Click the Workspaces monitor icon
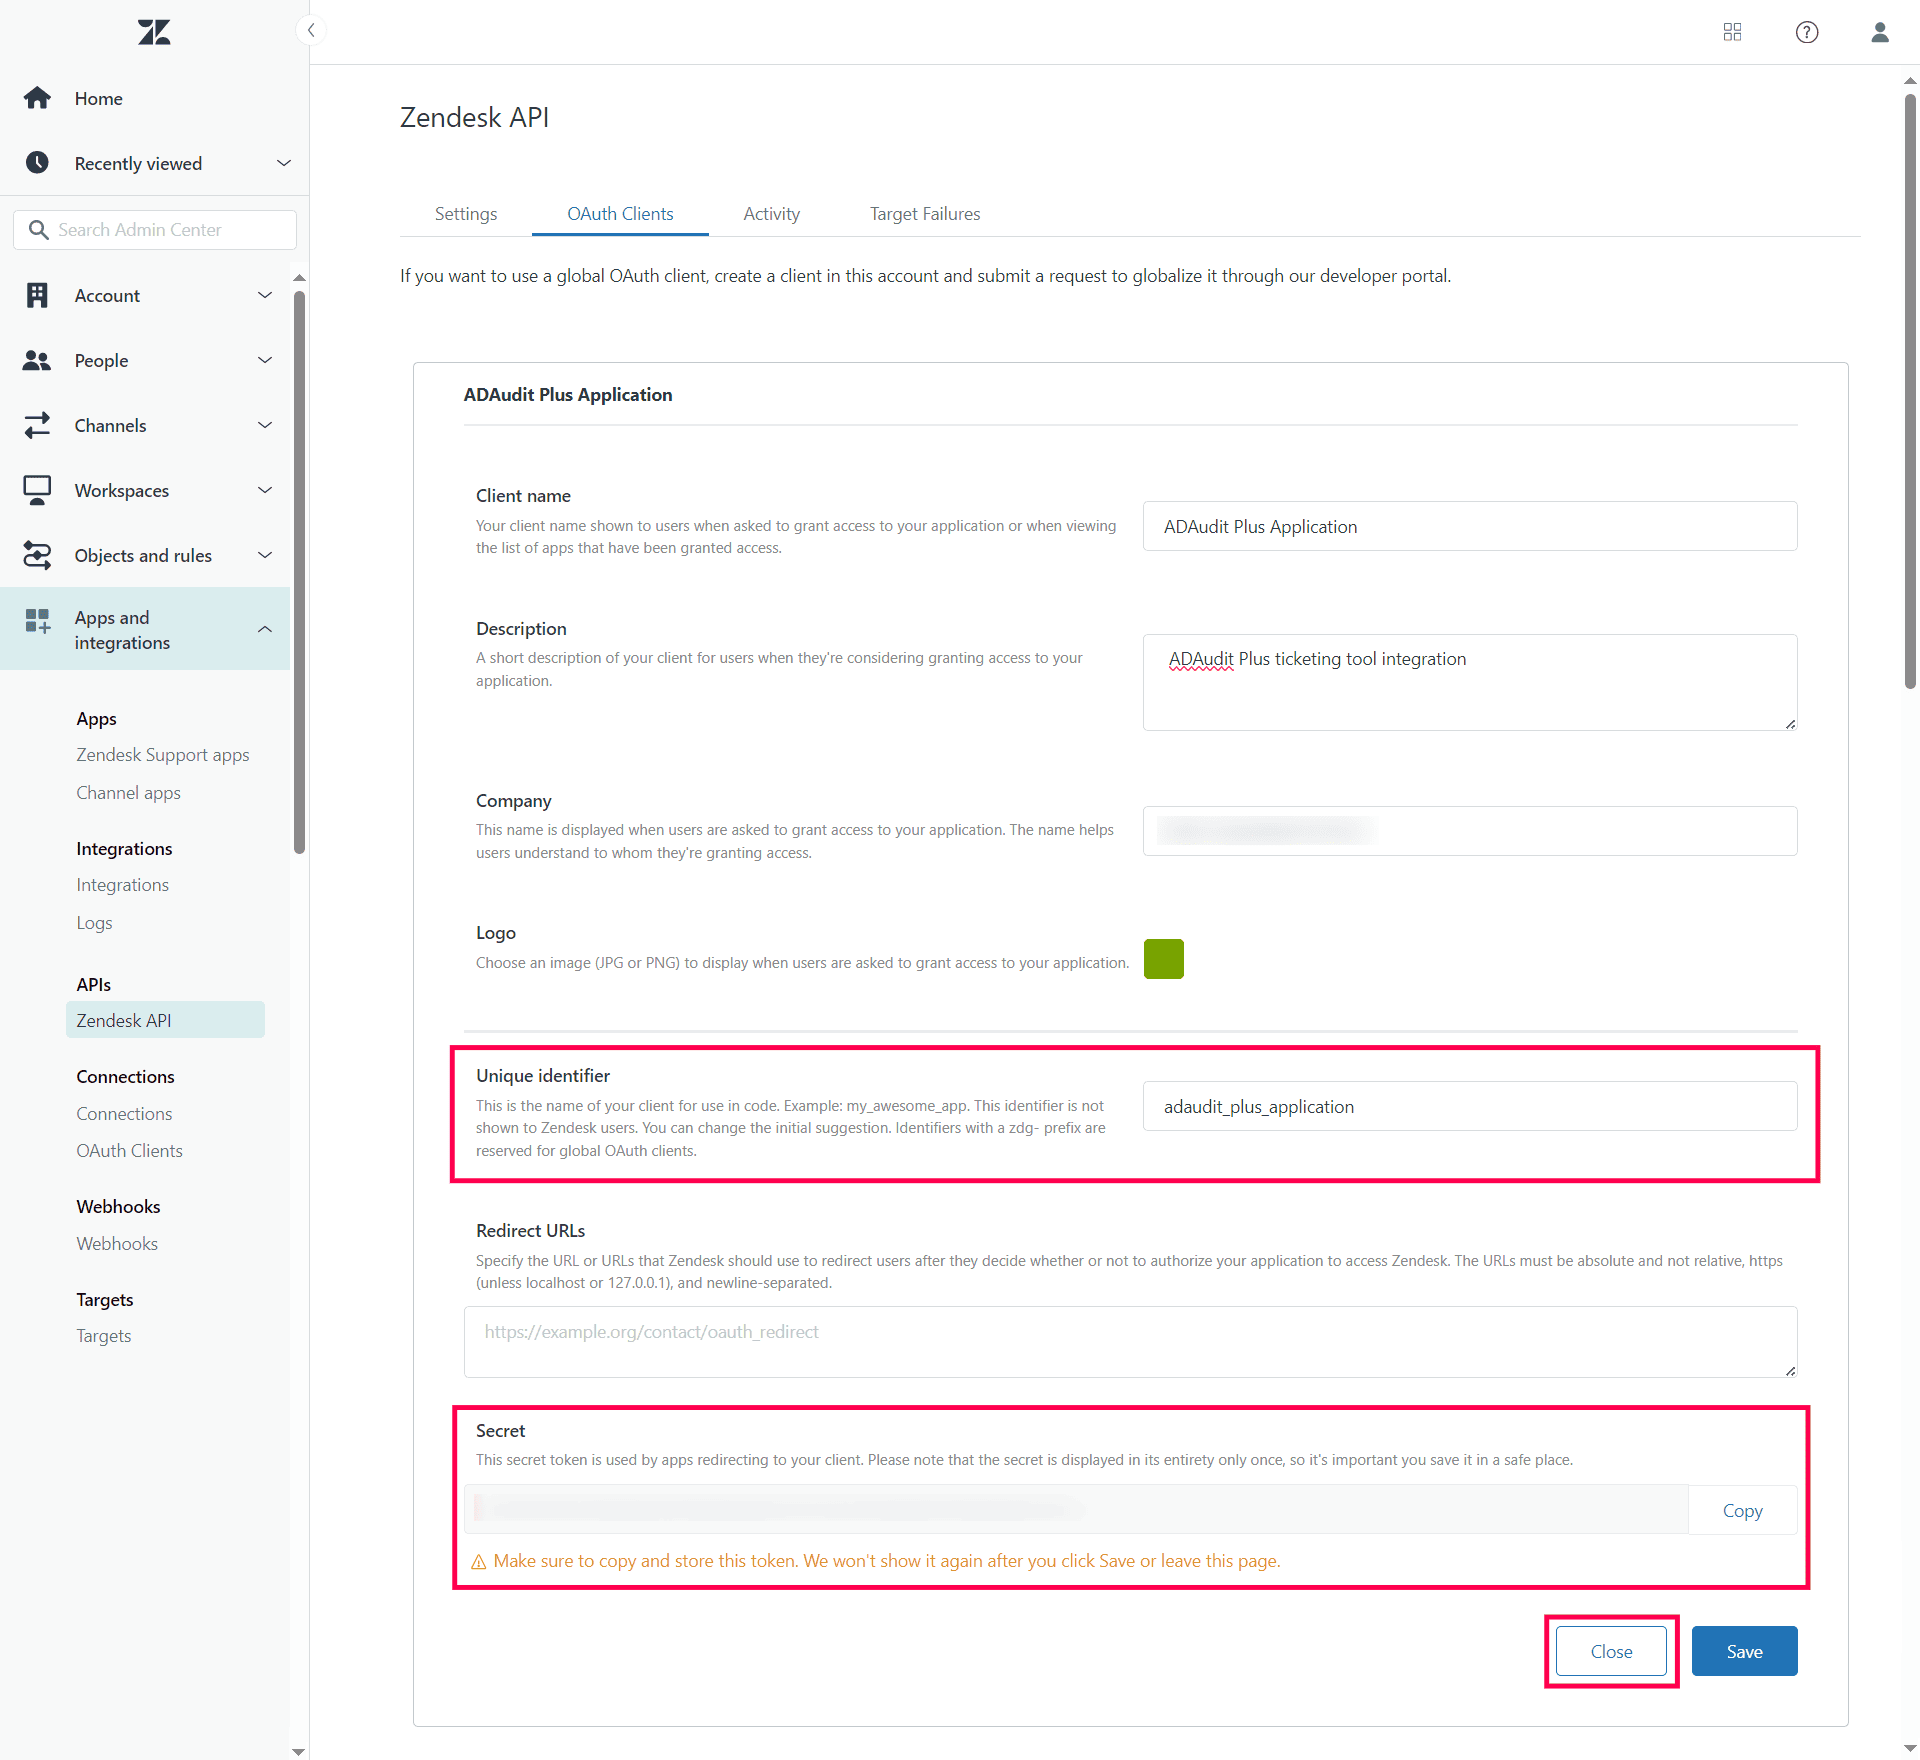This screenshot has height=1760, width=1920. 37,490
